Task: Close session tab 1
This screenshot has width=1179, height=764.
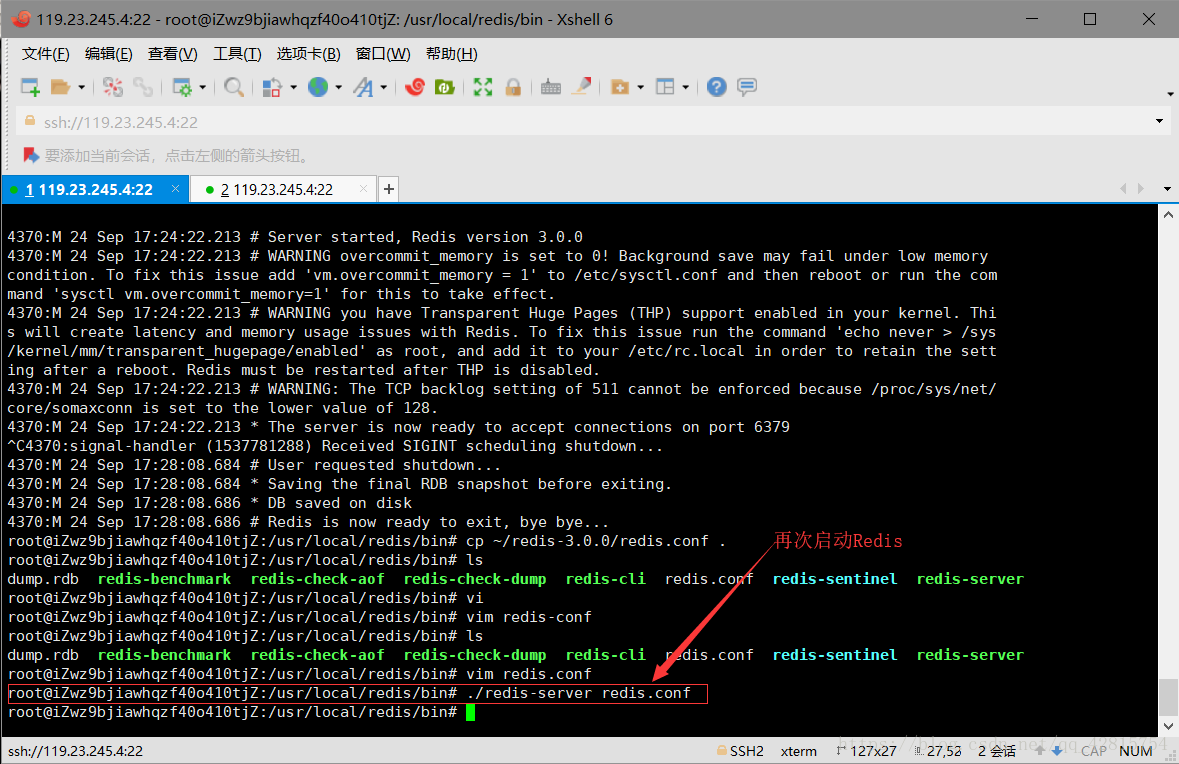Action: pyautogui.click(x=175, y=189)
